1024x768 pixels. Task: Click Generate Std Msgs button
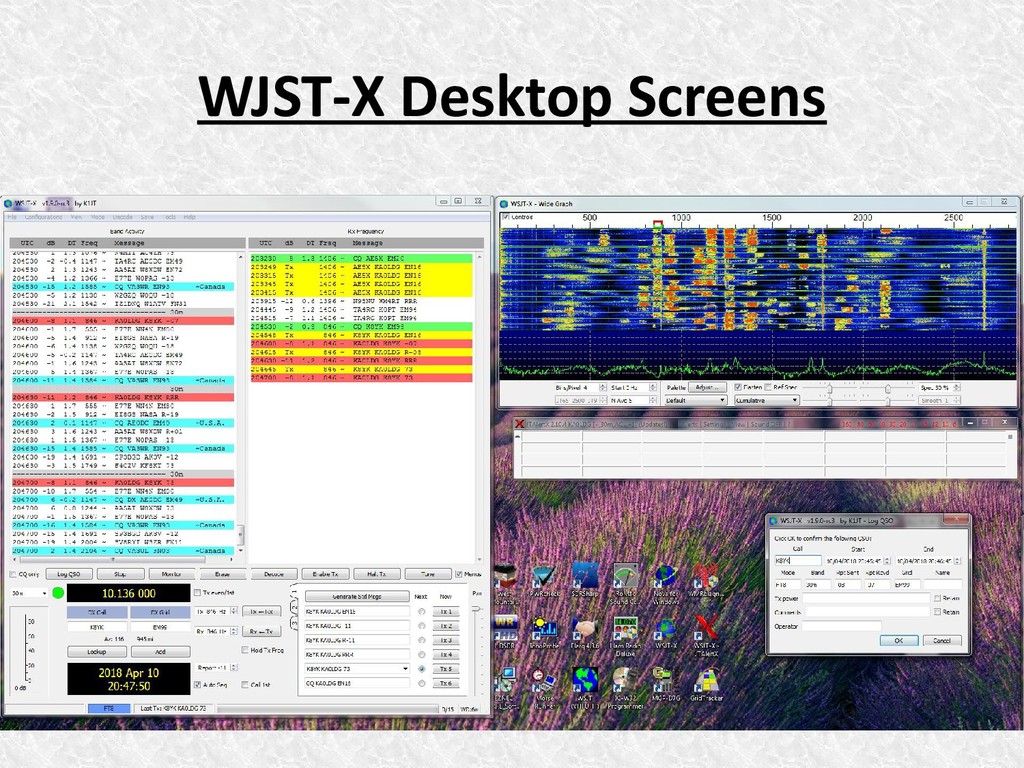point(357,597)
